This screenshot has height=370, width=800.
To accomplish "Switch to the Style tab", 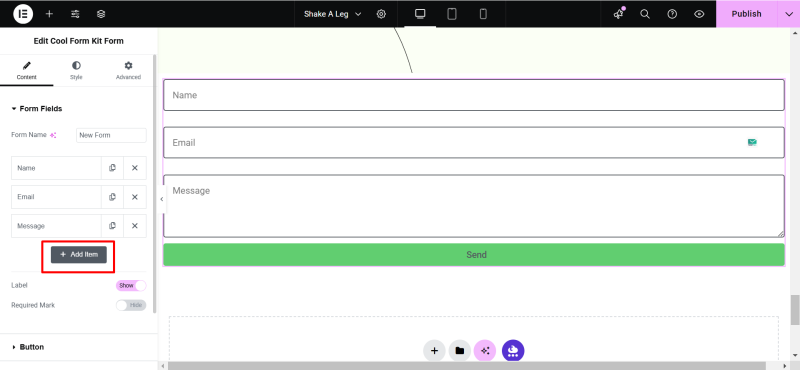I will click(x=76, y=70).
